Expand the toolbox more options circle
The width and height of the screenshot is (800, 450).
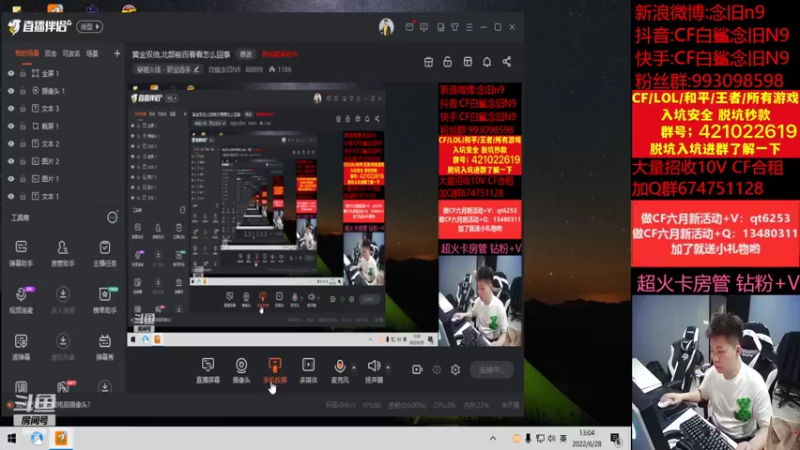(112, 218)
